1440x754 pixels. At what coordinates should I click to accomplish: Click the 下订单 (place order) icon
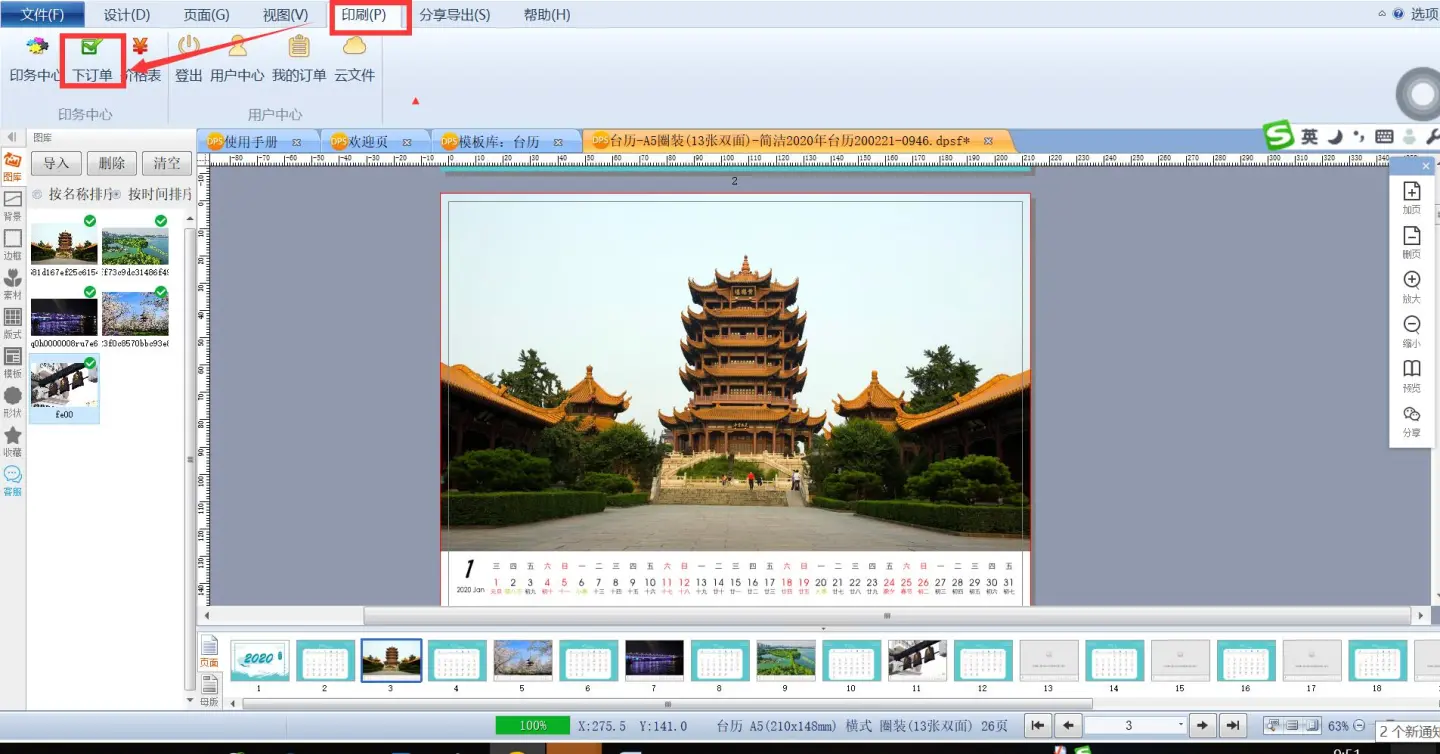pyautogui.click(x=92, y=59)
